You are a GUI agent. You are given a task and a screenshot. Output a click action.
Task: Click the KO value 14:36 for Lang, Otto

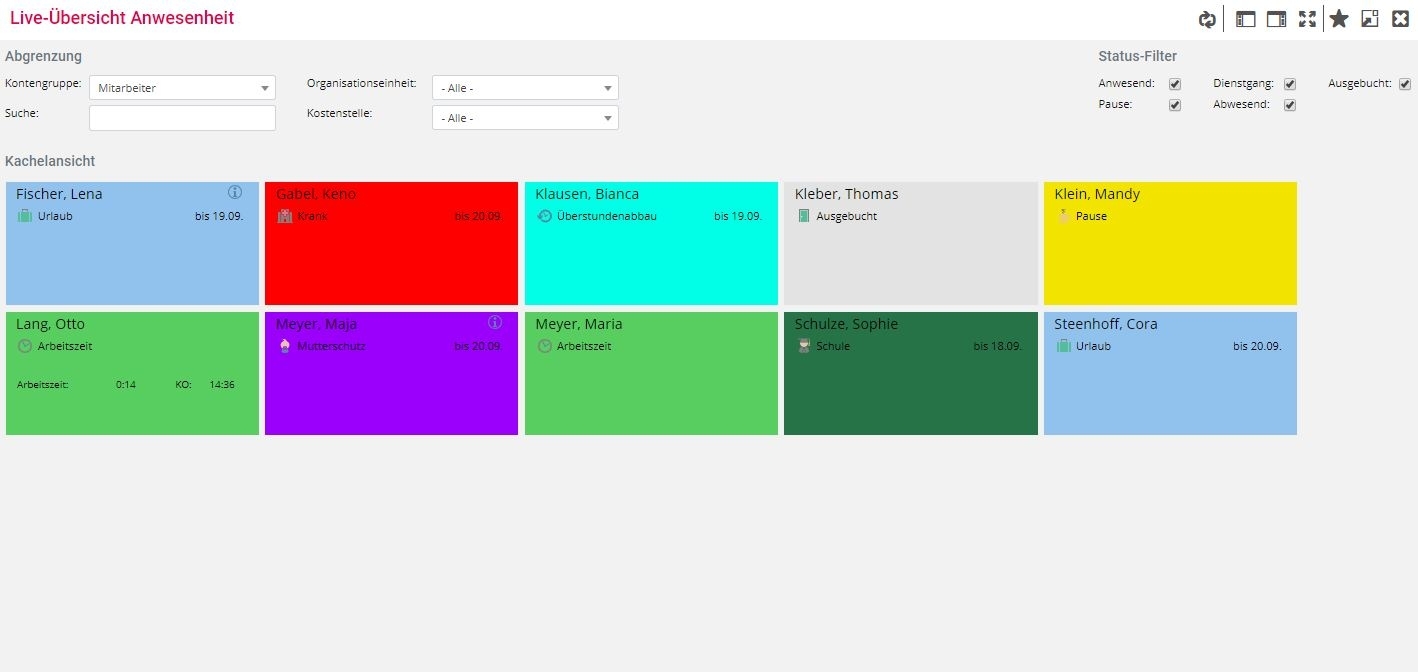(x=222, y=384)
